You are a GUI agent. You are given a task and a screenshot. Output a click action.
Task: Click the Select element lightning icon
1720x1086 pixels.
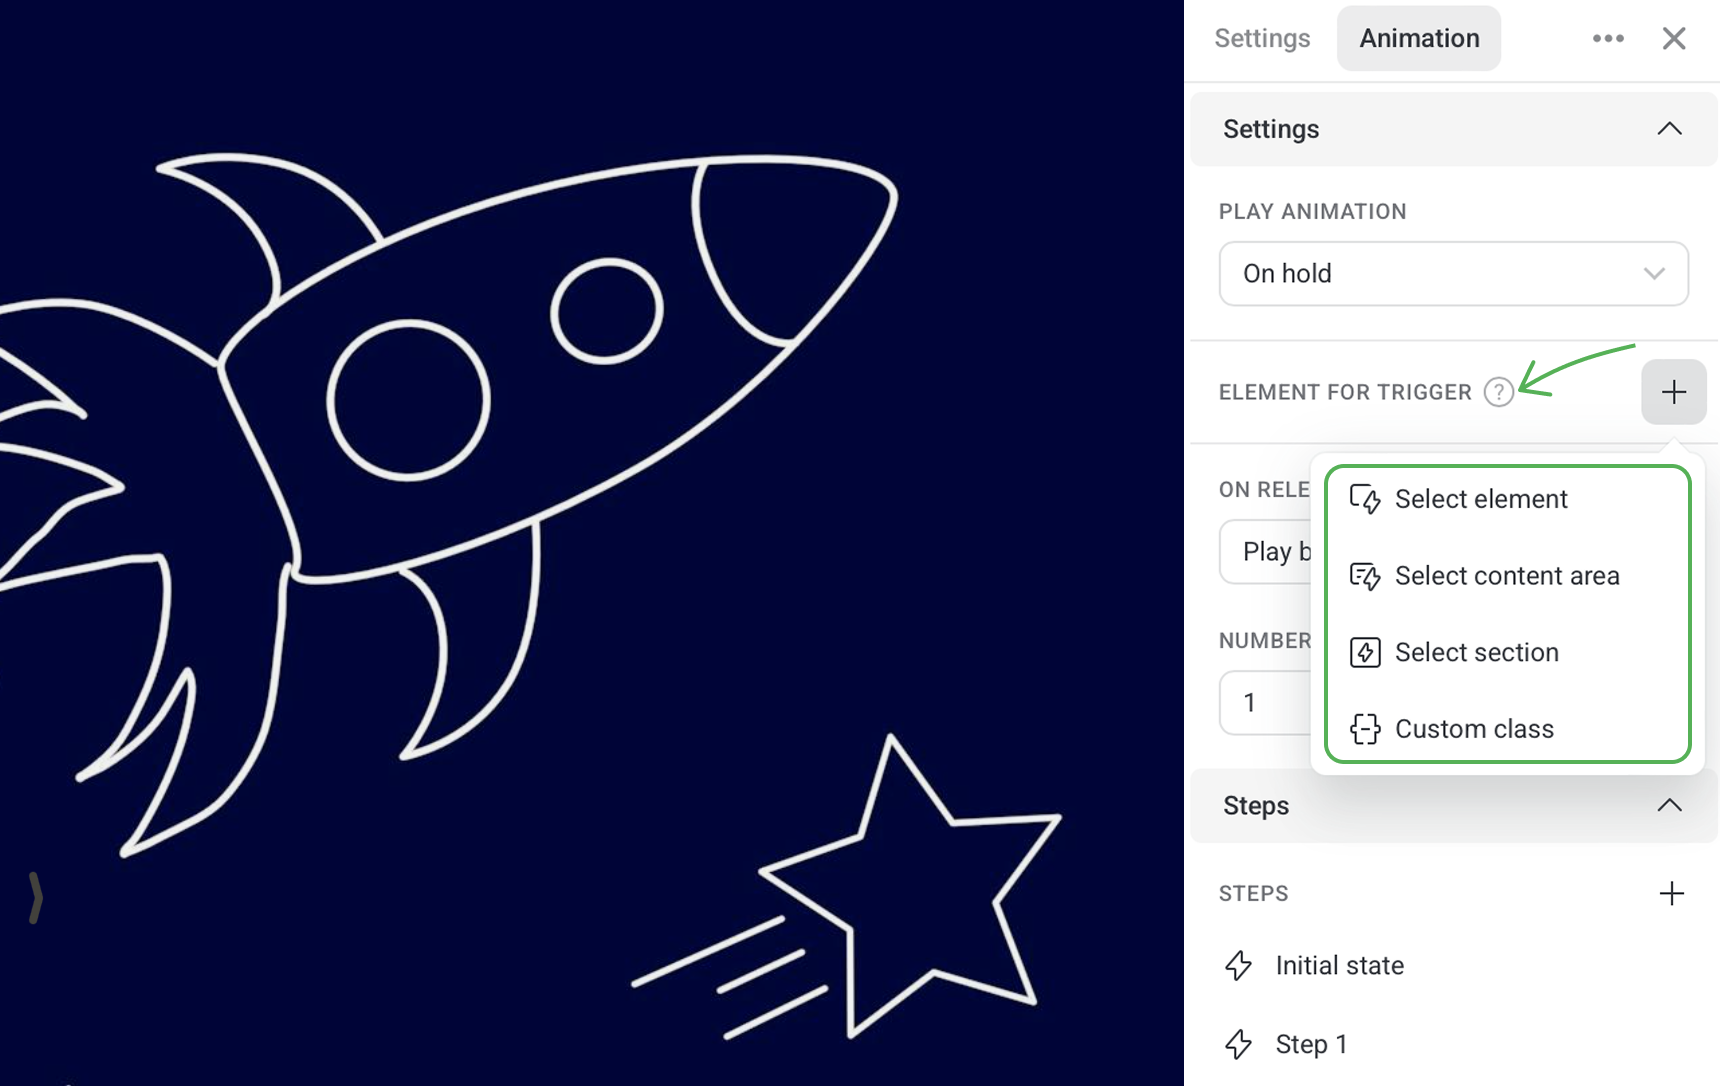click(1365, 499)
